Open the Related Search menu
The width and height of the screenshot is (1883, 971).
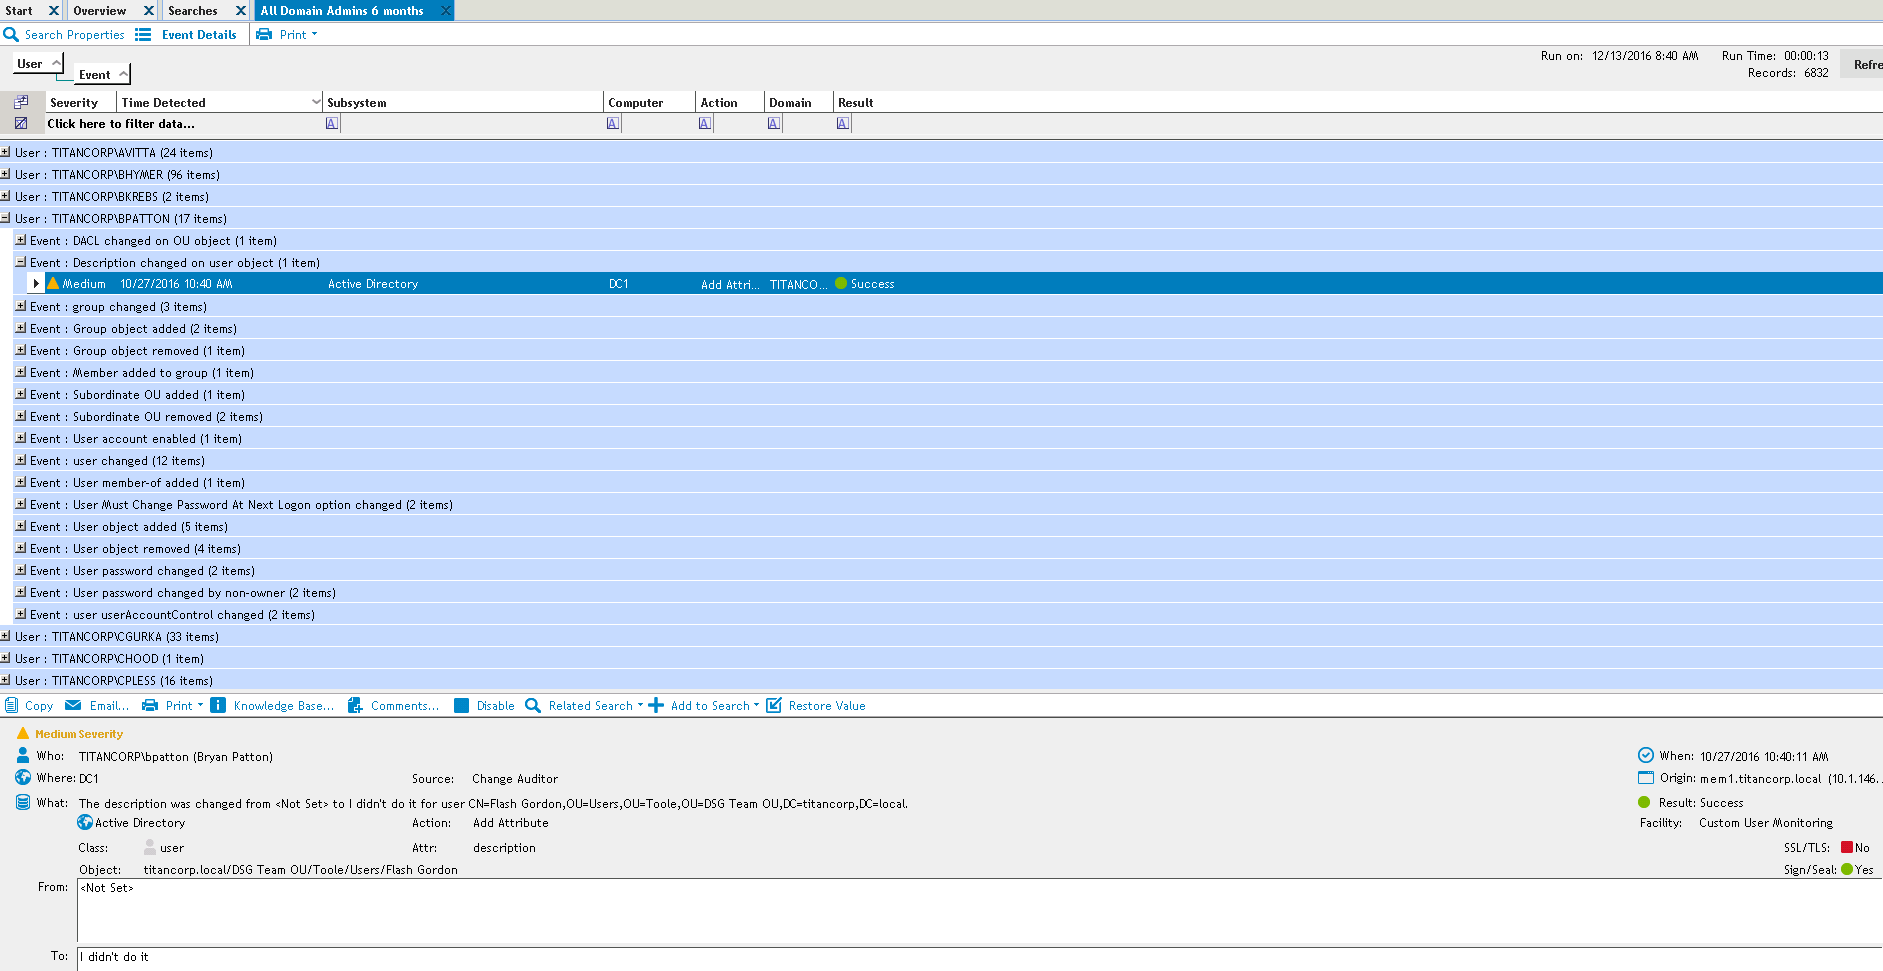click(x=590, y=706)
